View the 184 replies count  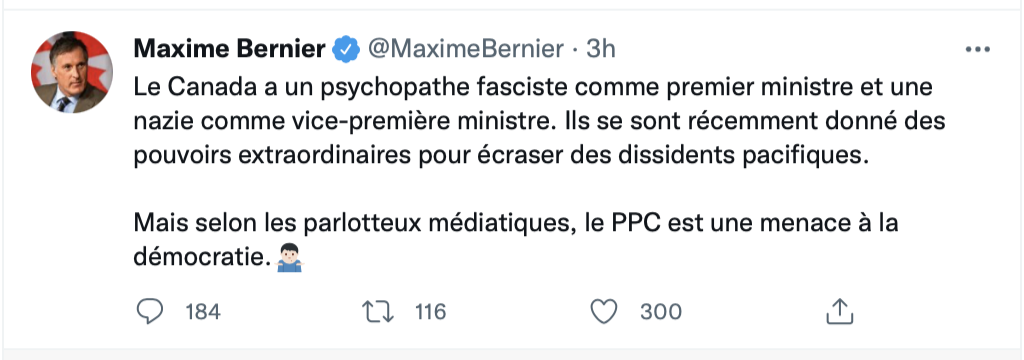coord(202,312)
